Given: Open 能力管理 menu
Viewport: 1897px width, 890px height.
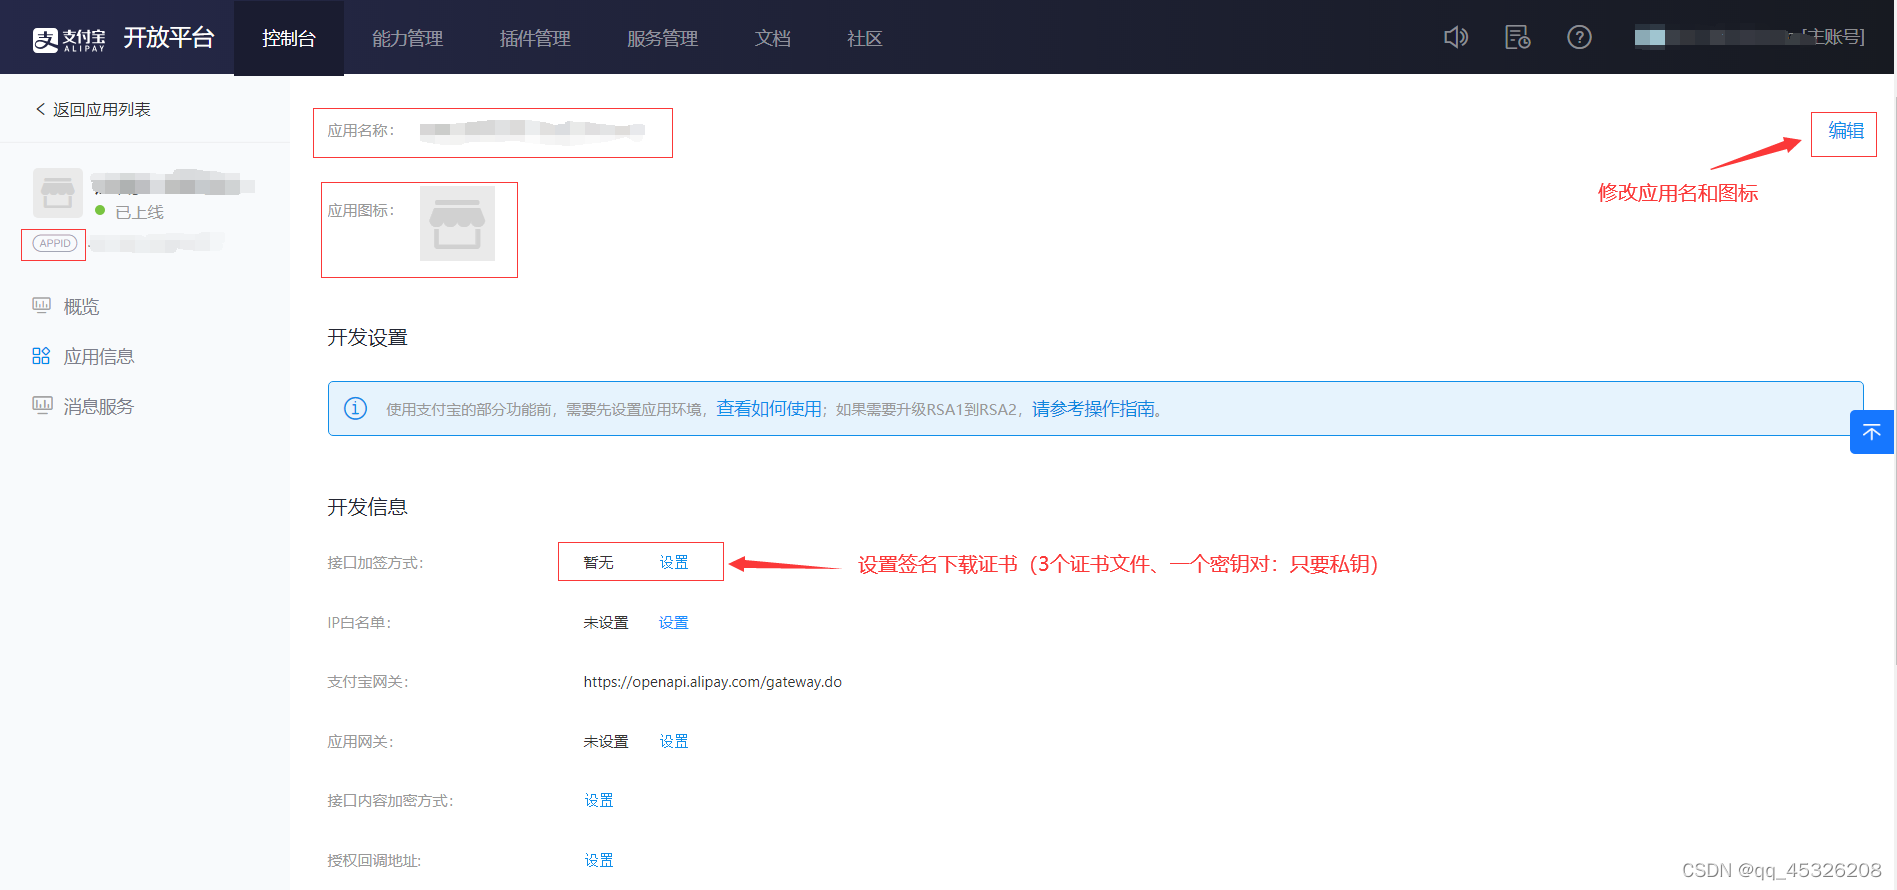Looking at the screenshot, I should [x=407, y=38].
